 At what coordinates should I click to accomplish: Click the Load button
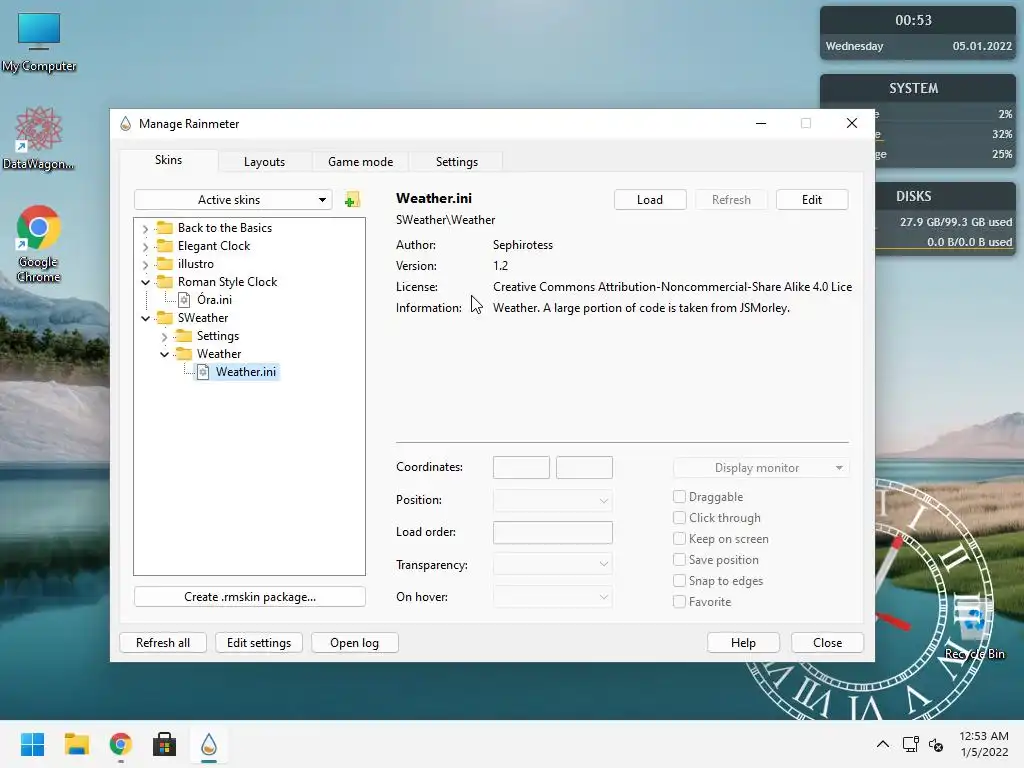coord(650,200)
